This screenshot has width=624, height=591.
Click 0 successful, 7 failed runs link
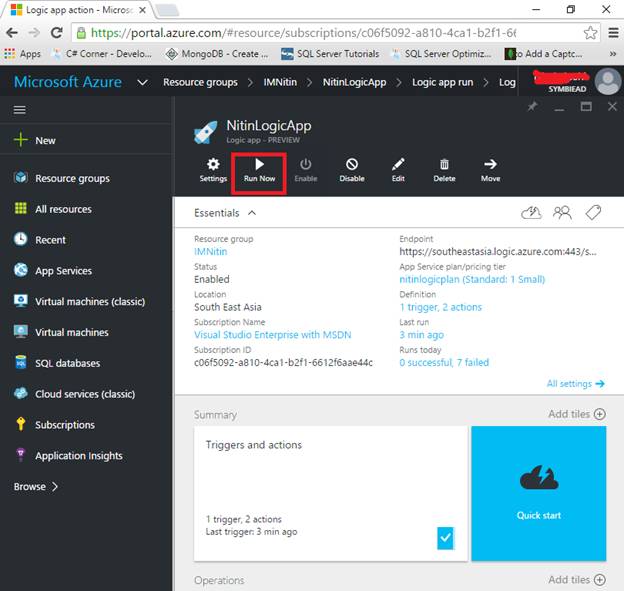pos(444,363)
